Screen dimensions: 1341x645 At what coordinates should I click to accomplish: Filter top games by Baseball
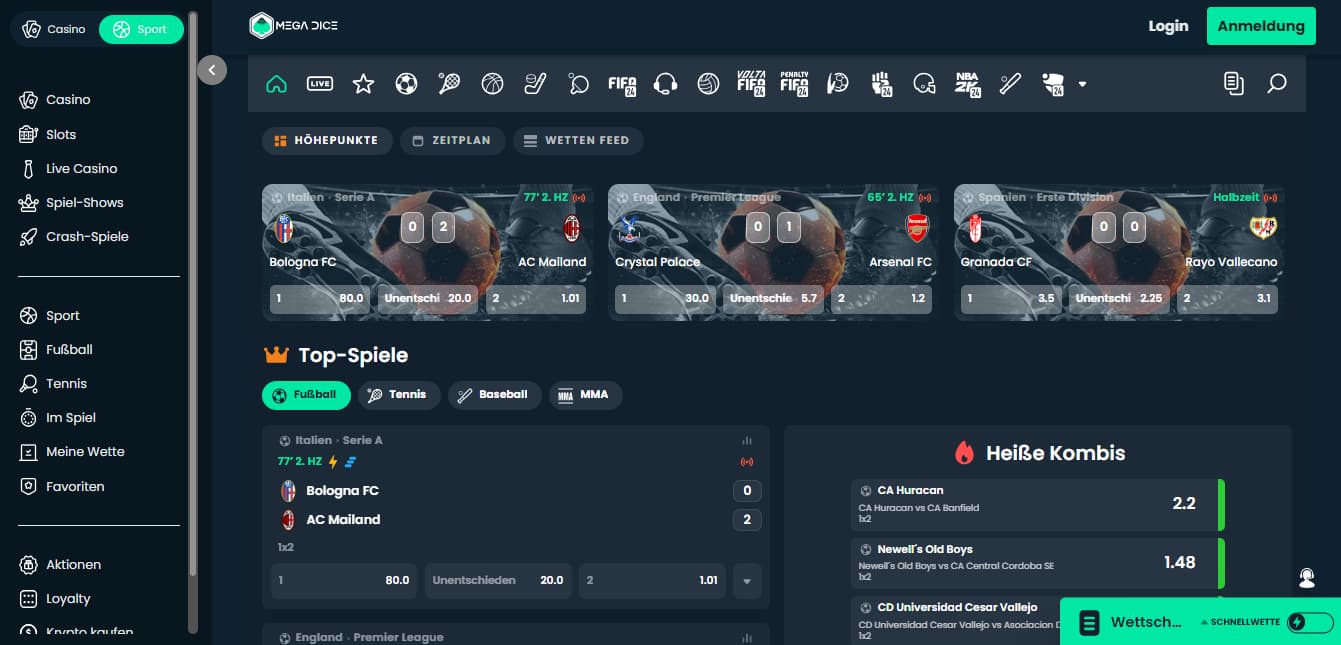pos(495,395)
